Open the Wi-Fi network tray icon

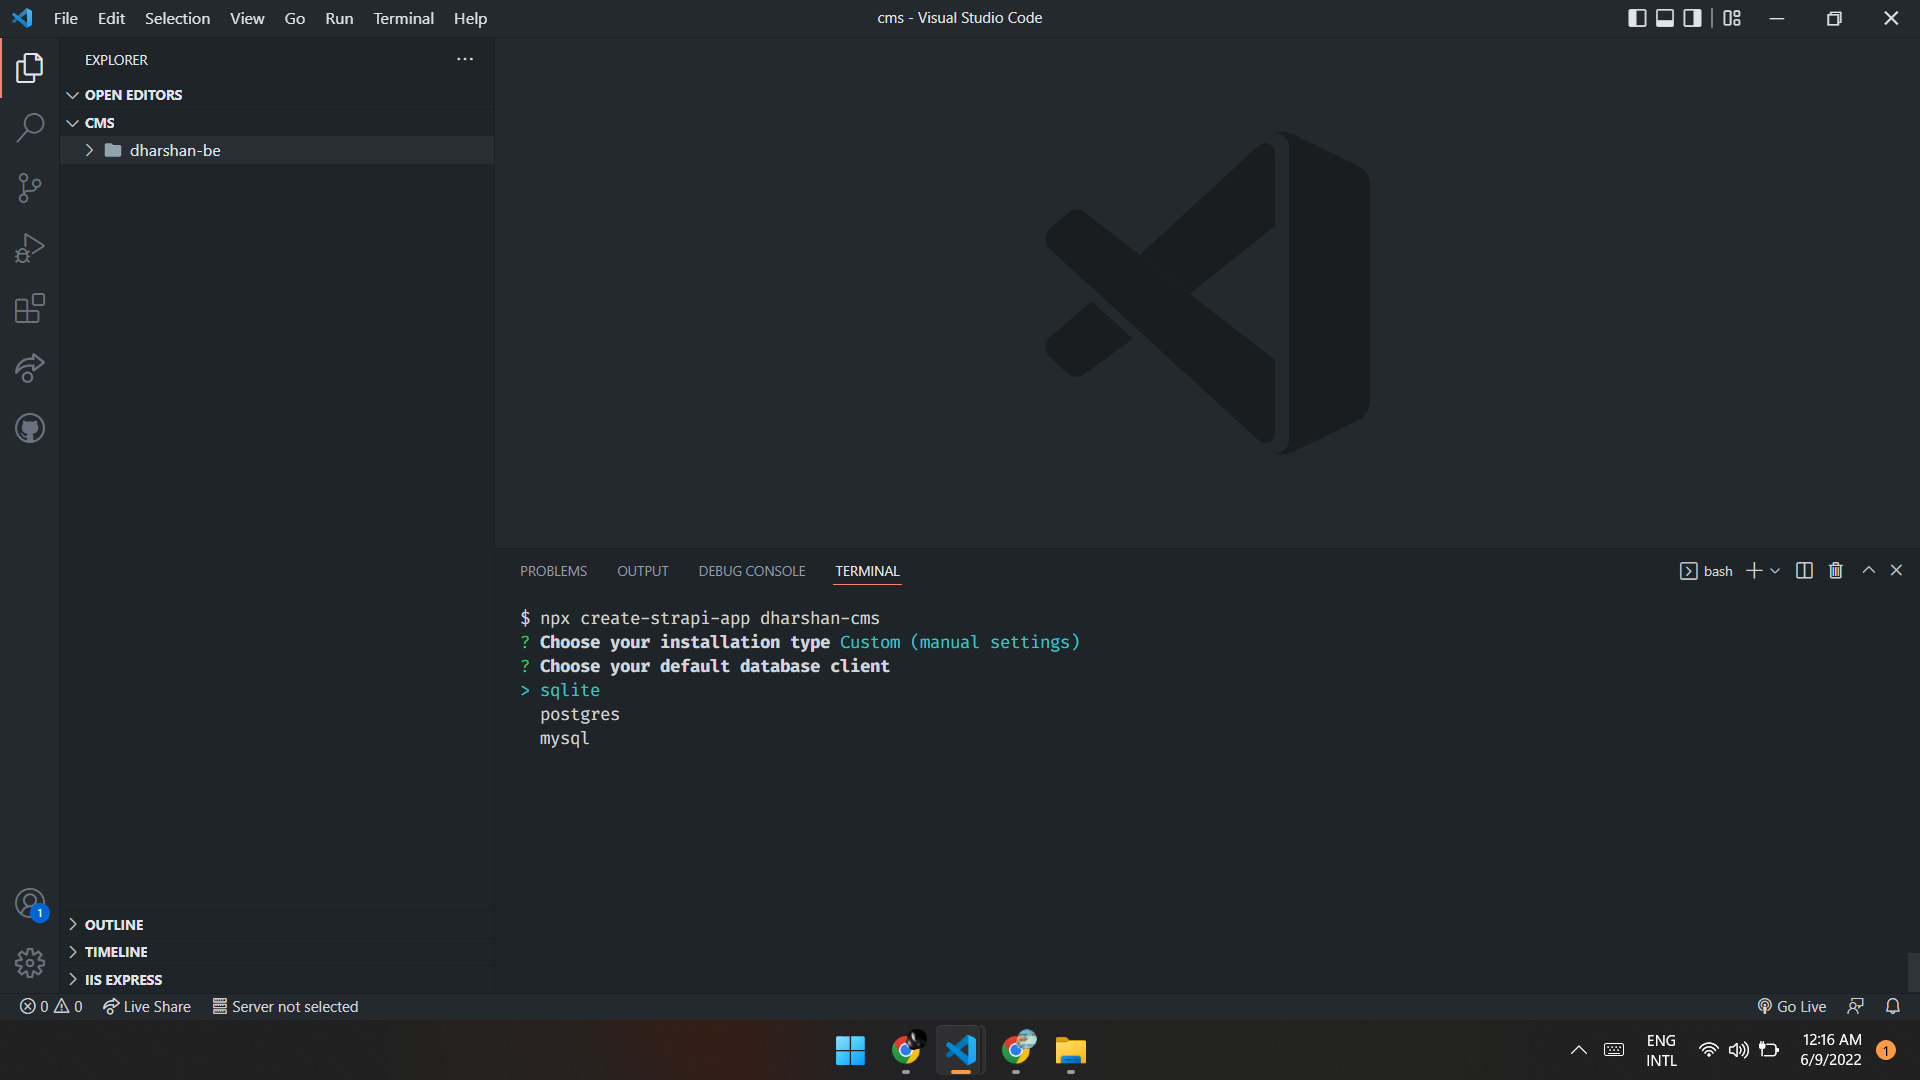[1709, 1051]
